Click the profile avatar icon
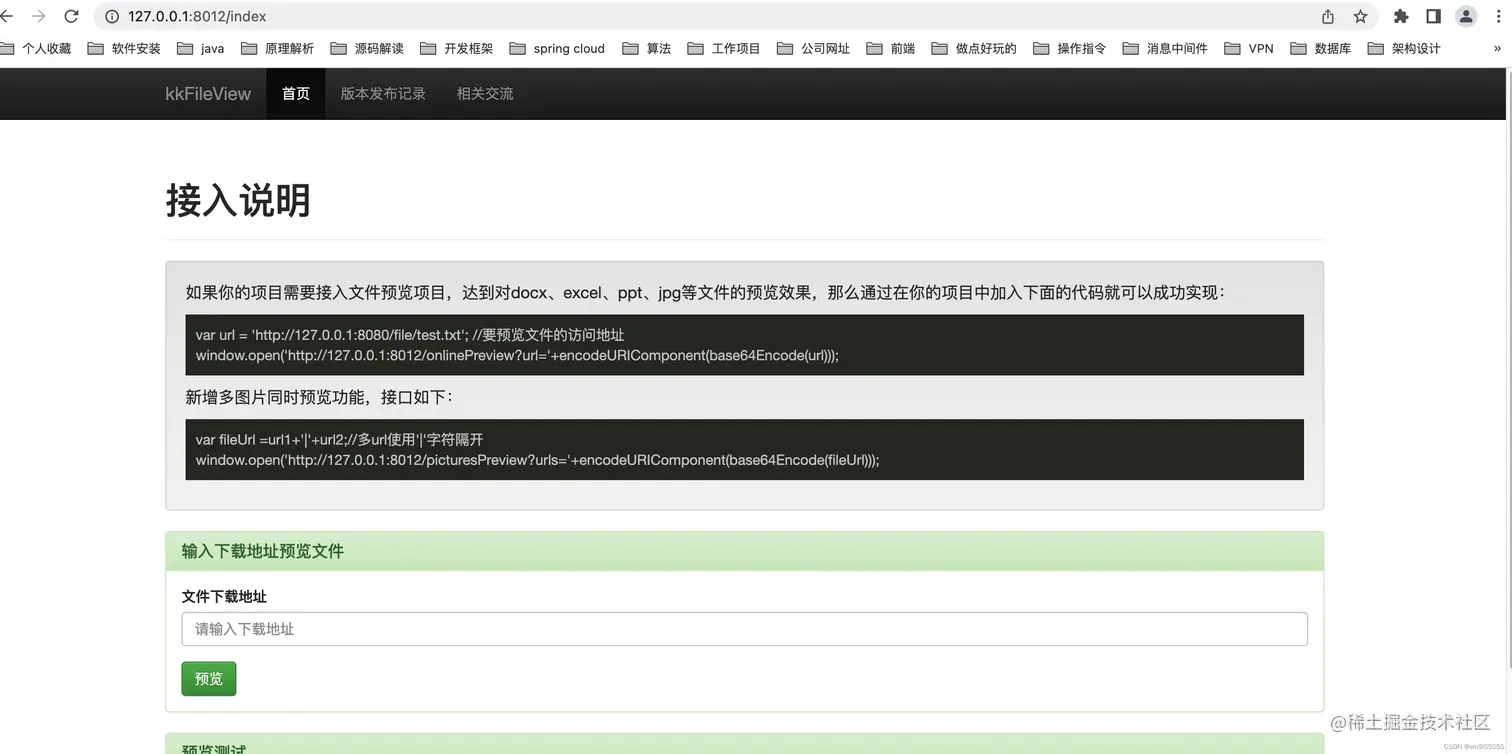Image resolution: width=1512 pixels, height=754 pixels. coord(1466,16)
